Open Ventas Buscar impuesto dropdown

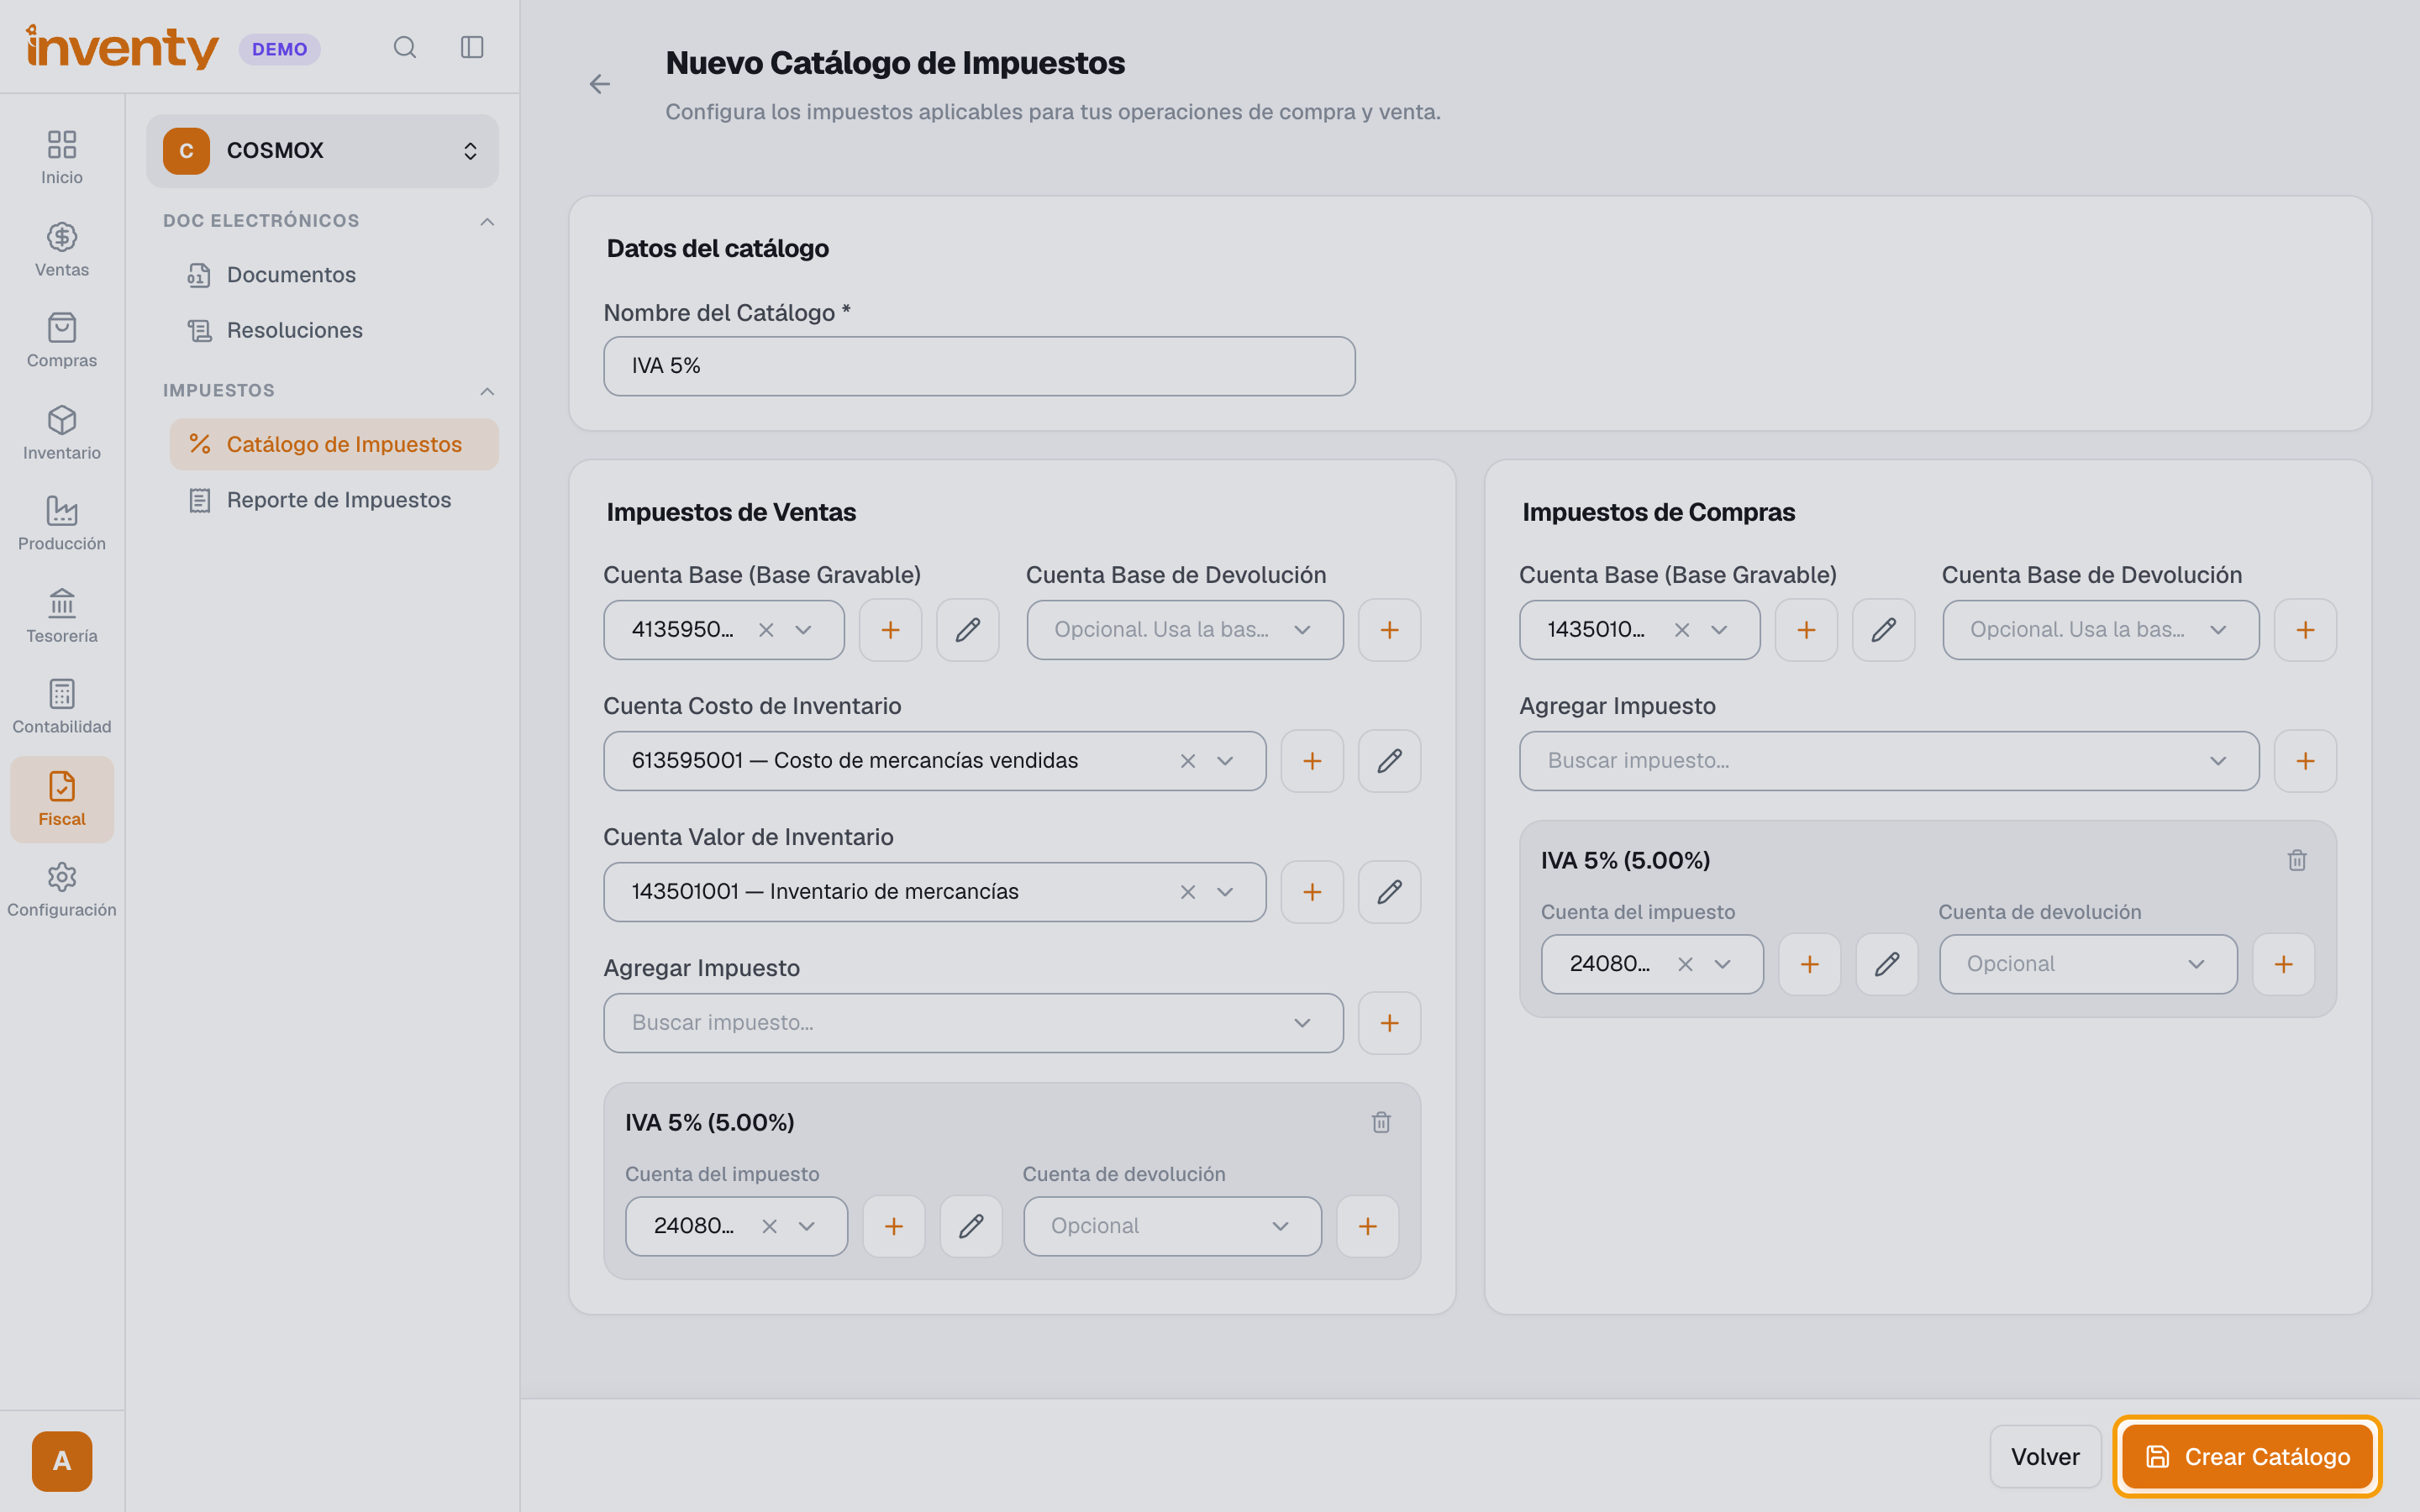[973, 1023]
